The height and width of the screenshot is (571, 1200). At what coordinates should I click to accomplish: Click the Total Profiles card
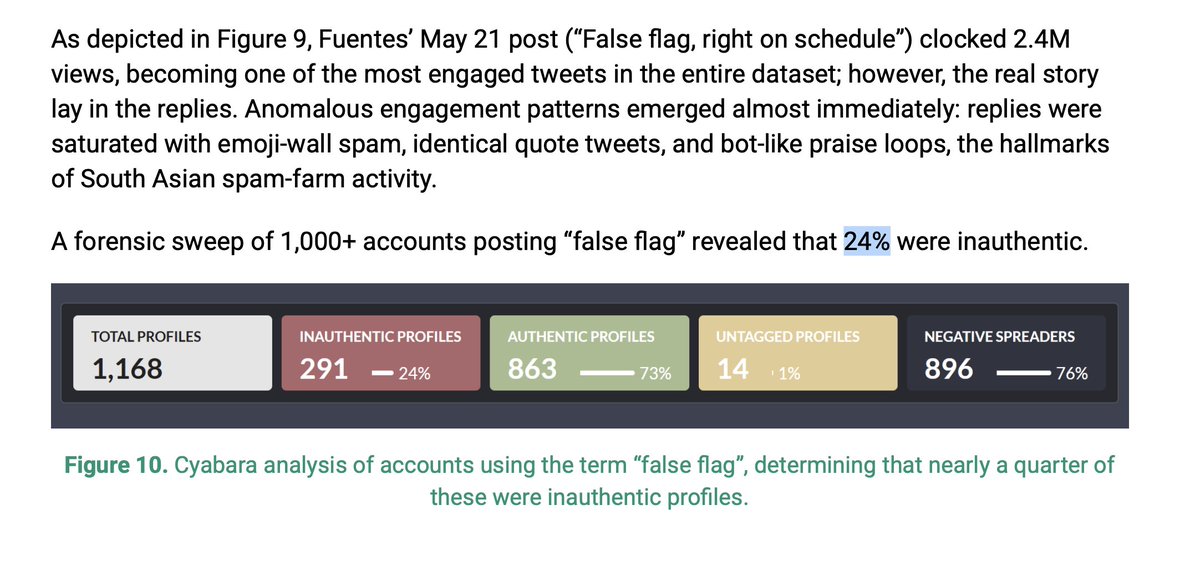172,353
